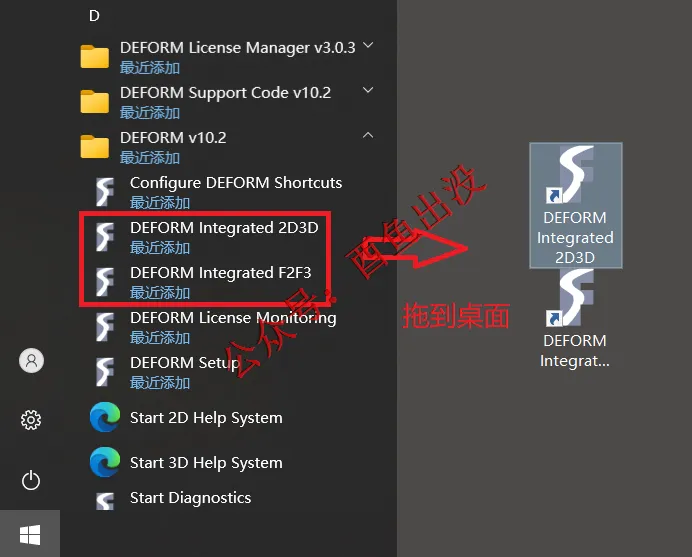Select the DEFORM Integrat... desktop shortcut

coord(575,320)
